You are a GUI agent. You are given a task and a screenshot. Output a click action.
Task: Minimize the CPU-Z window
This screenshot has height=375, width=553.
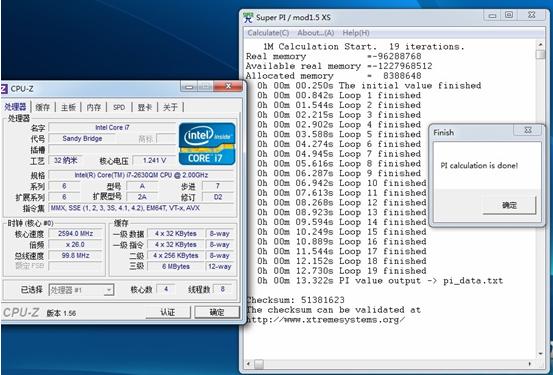pyautogui.click(x=189, y=86)
